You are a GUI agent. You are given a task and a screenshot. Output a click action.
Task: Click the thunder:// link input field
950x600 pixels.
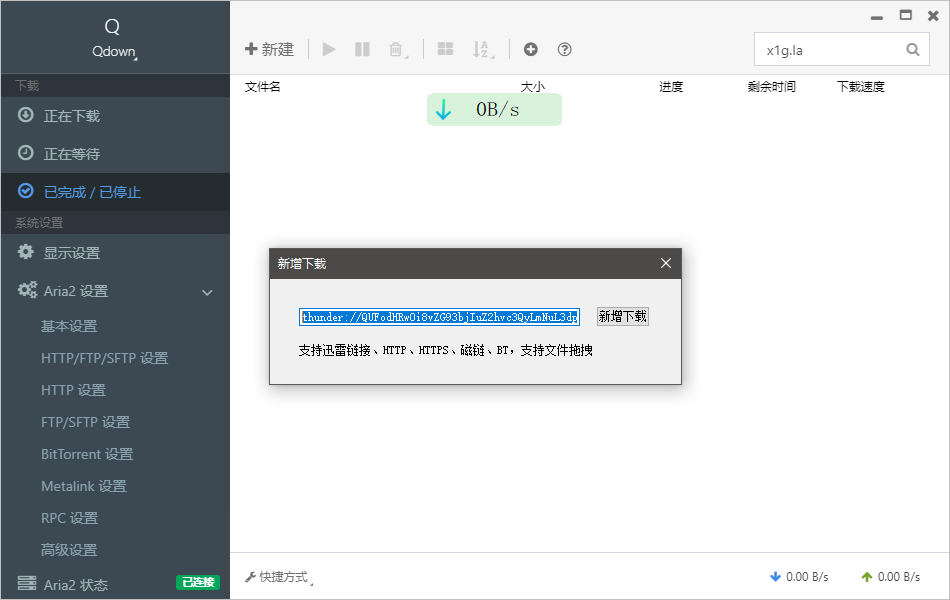pyautogui.click(x=439, y=317)
